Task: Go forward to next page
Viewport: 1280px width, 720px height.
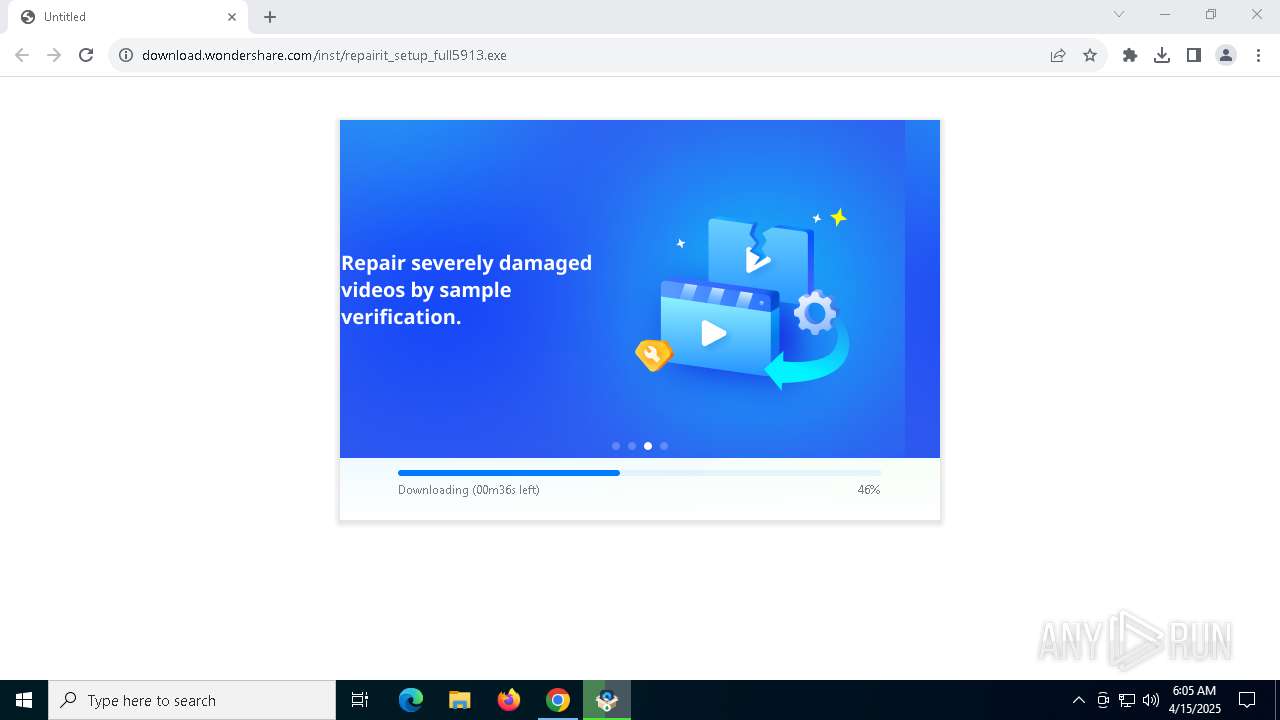Action: pyautogui.click(x=54, y=55)
